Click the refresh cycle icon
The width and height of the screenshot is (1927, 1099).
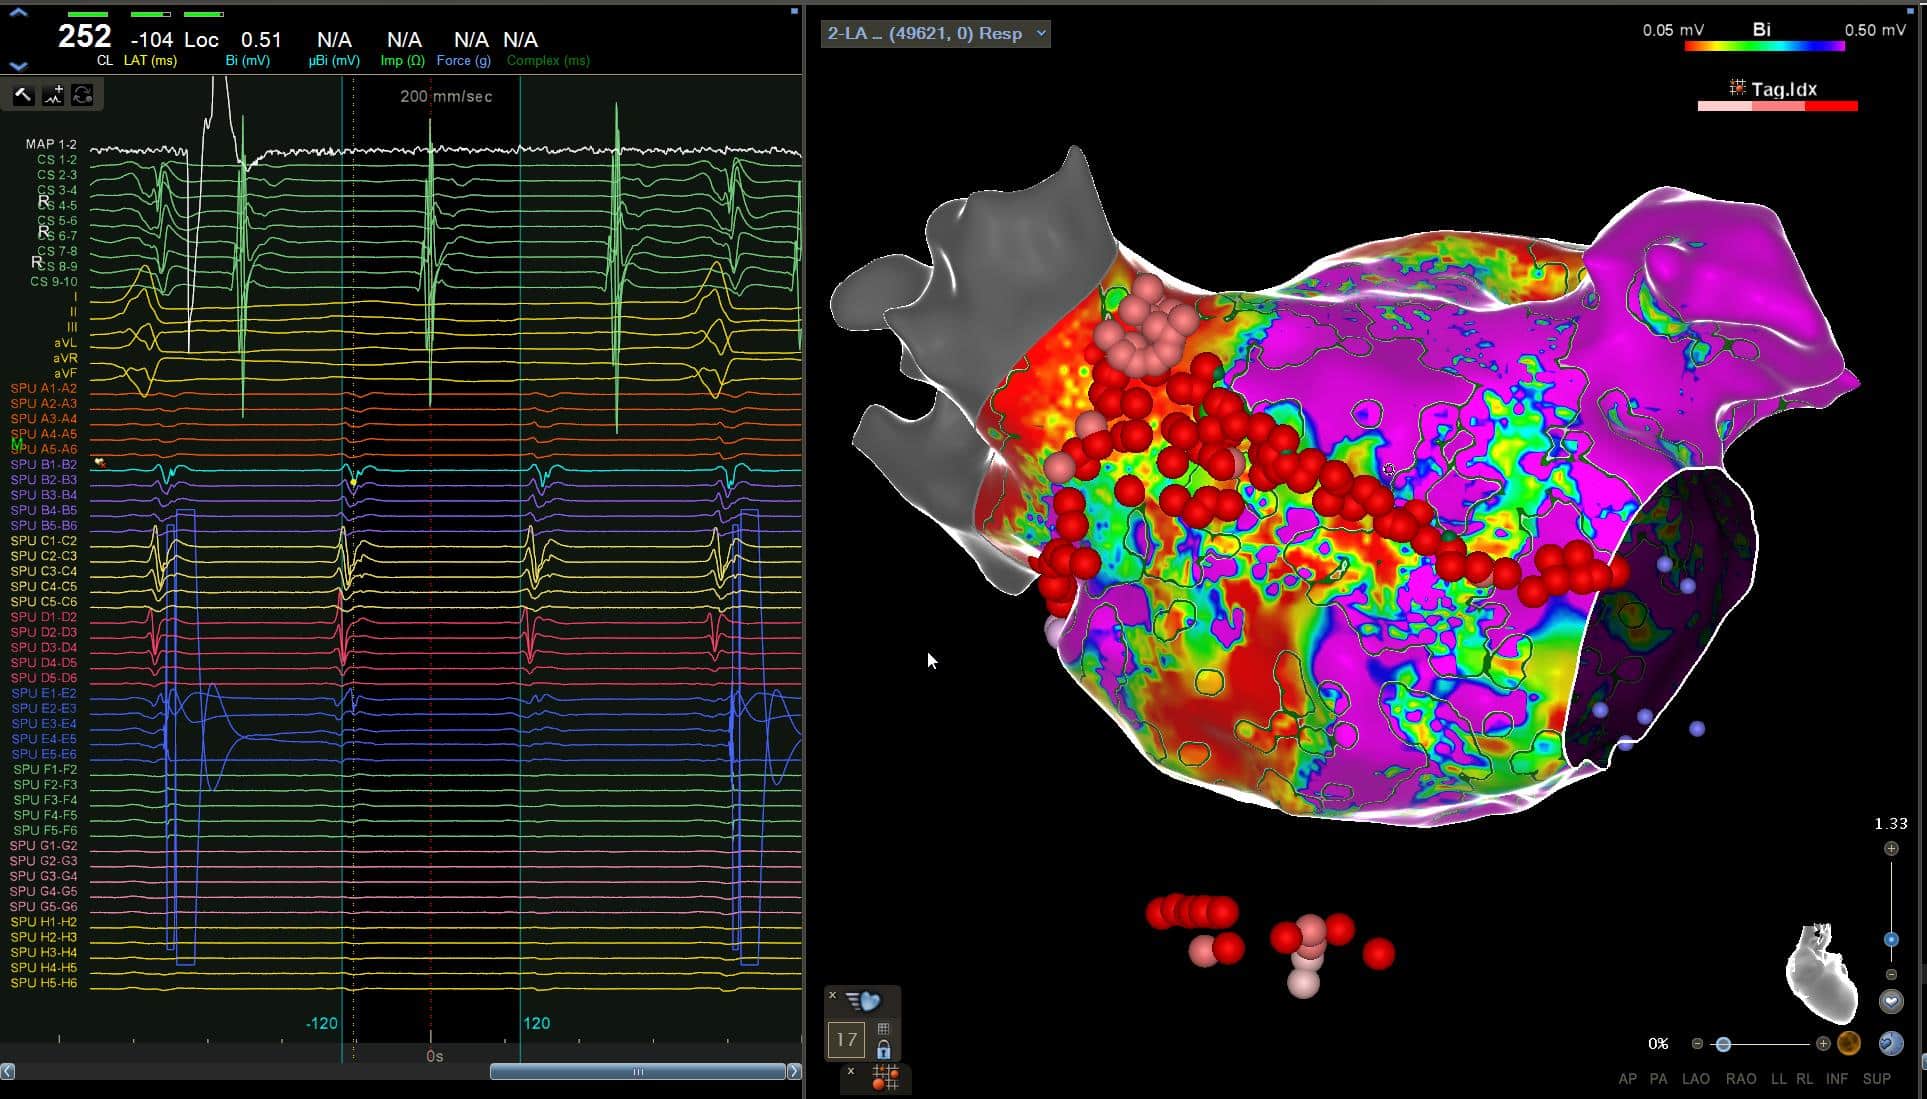pos(83,95)
